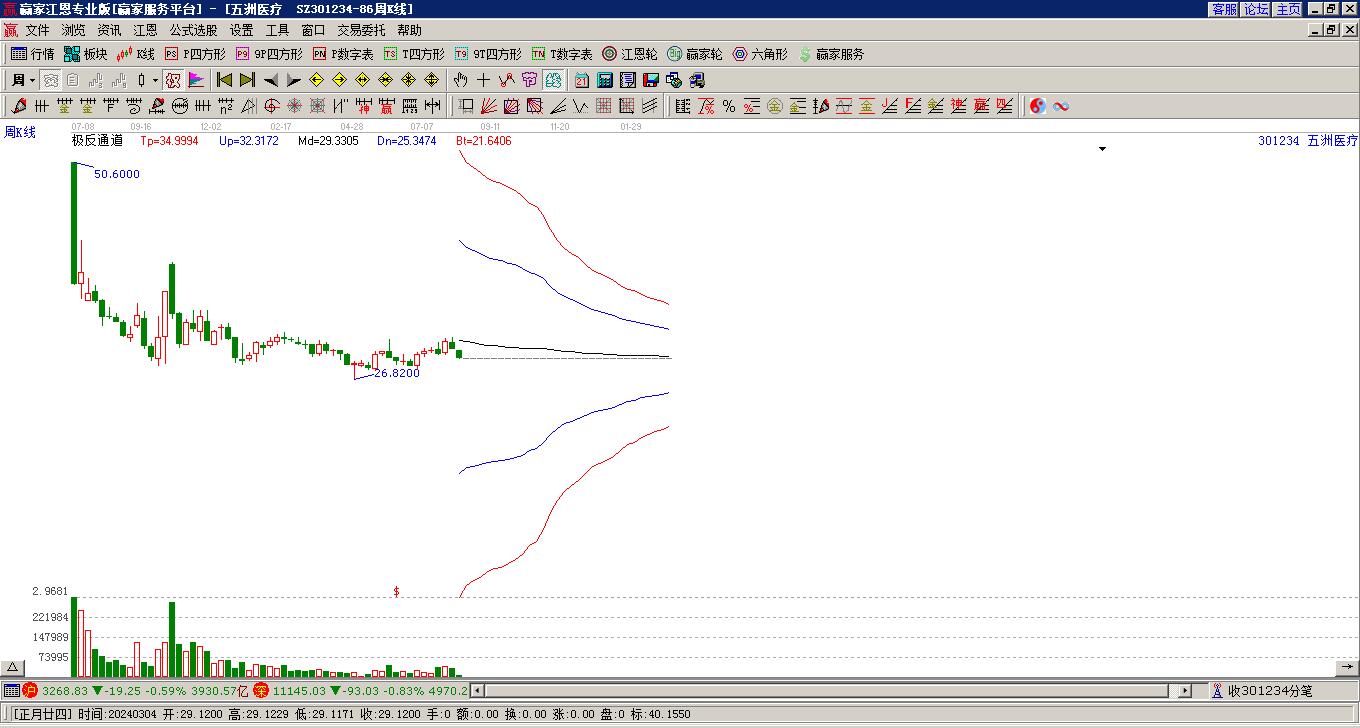Image resolution: width=1360 pixels, height=728 pixels.
Task: Open the 帮助 menu
Action: coord(409,30)
